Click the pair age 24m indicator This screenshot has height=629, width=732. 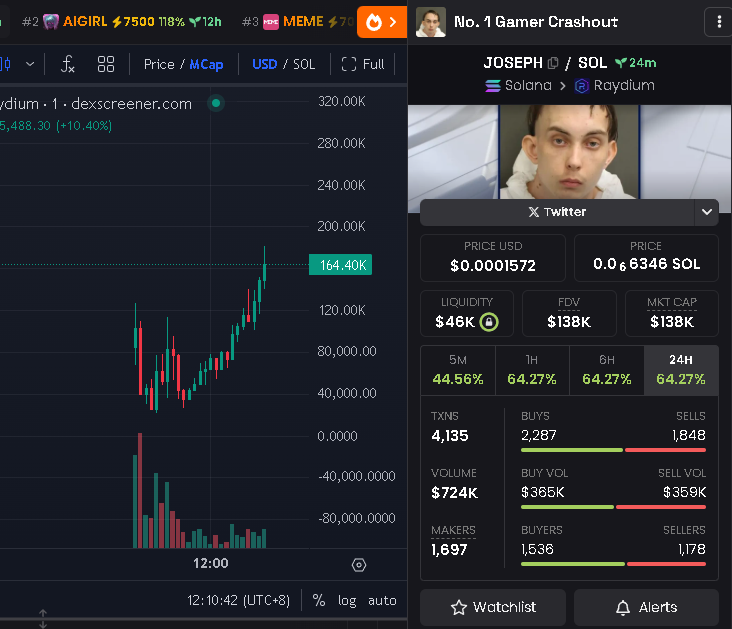[635, 63]
